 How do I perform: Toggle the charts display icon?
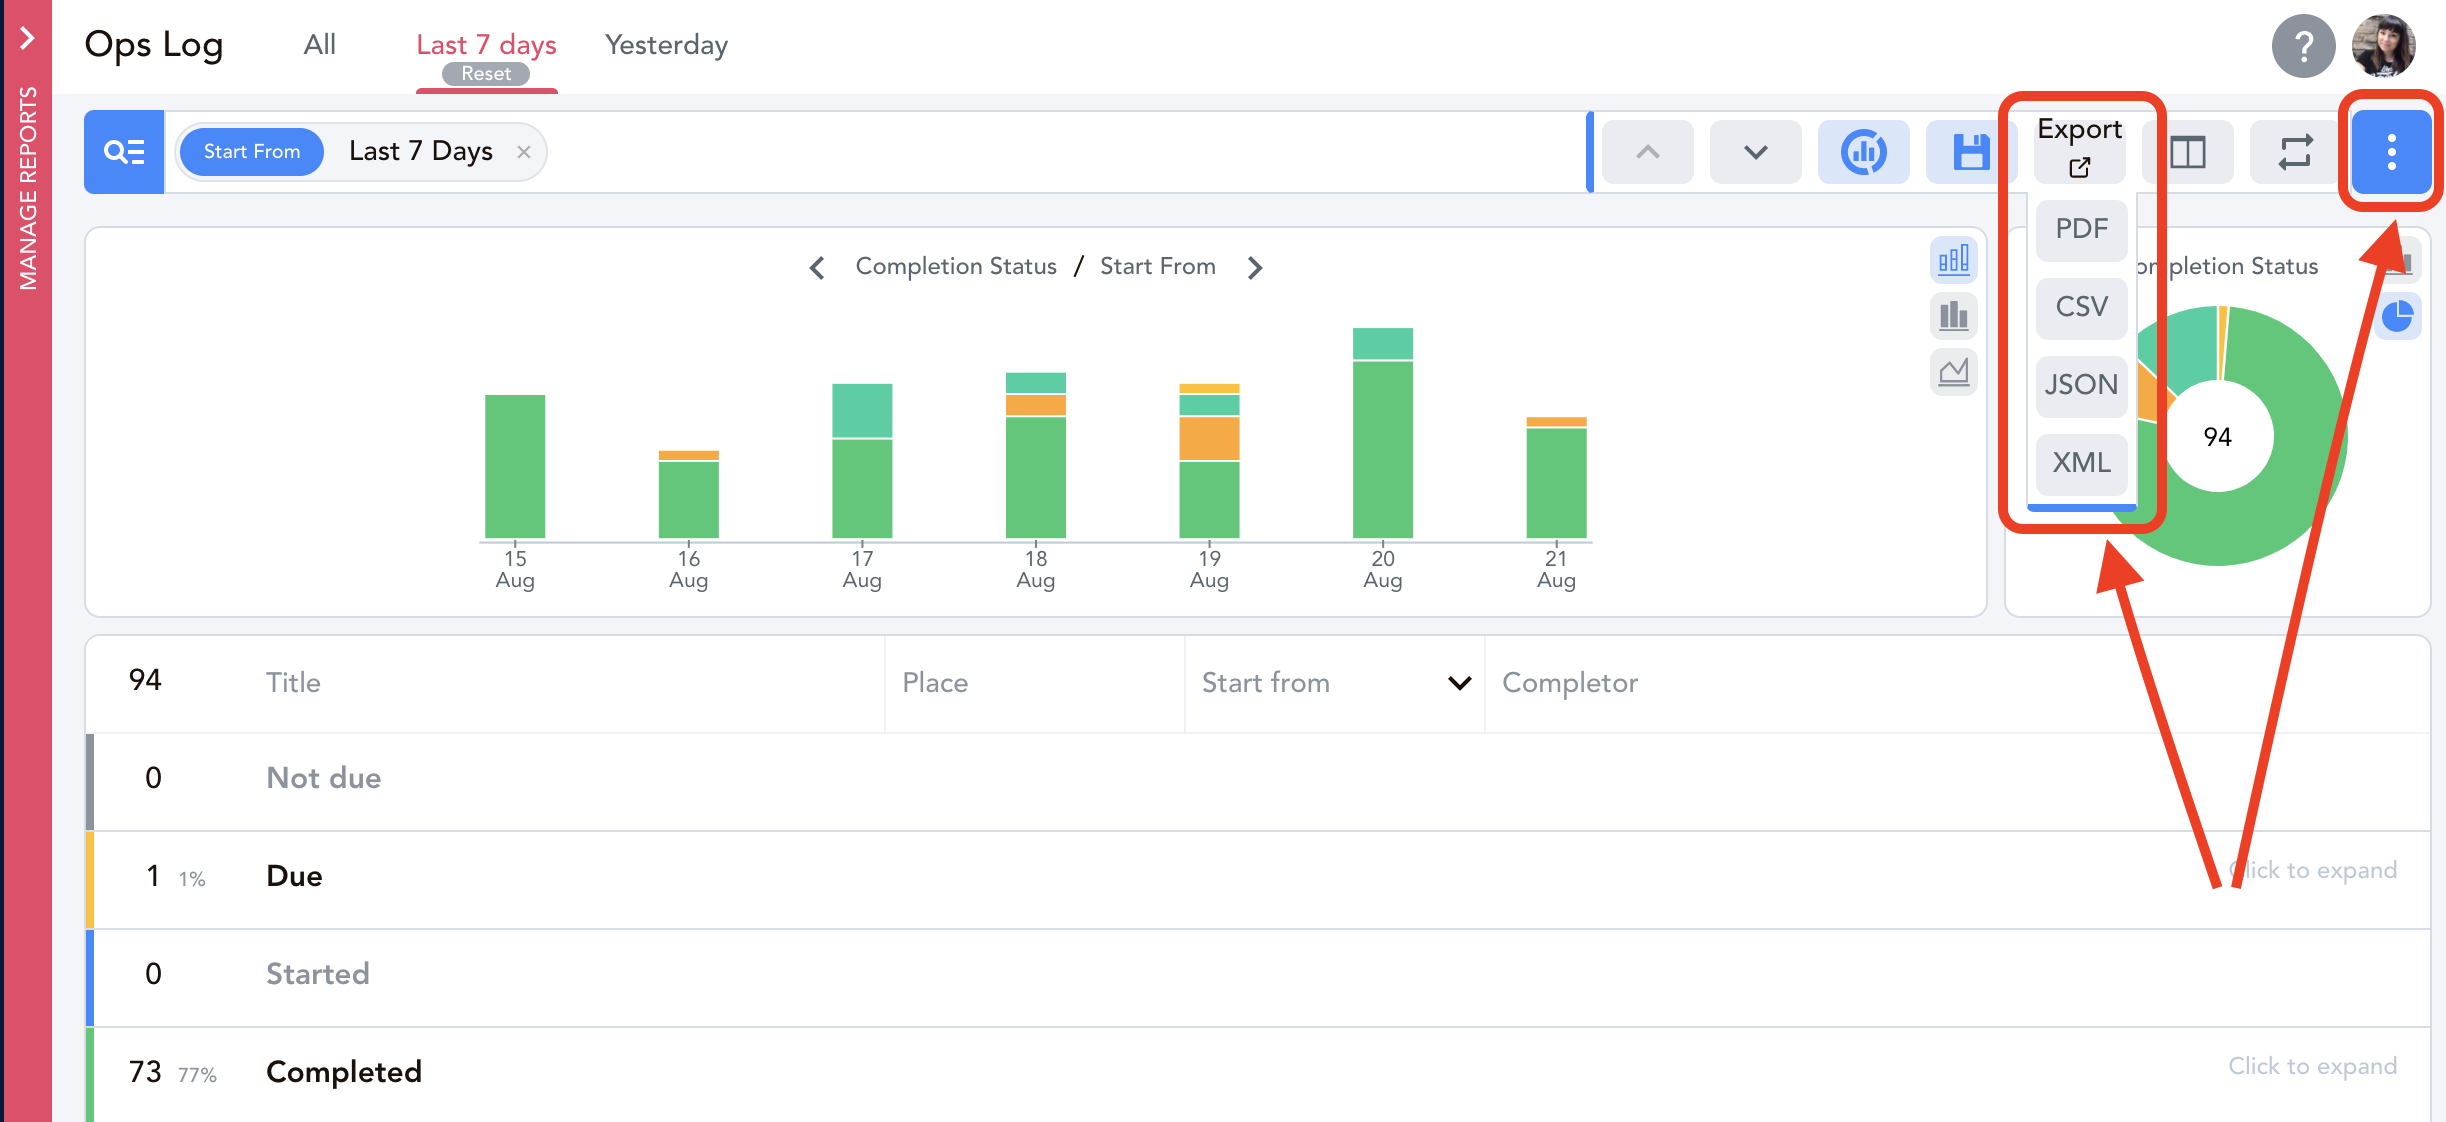point(1864,152)
